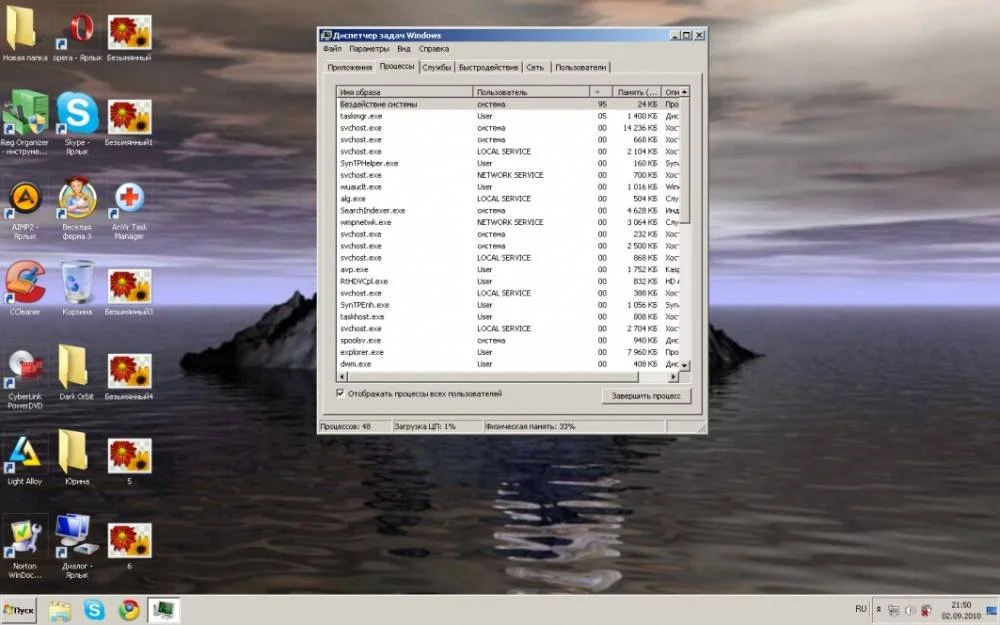Click the CPU column header sort arrow

(597, 92)
